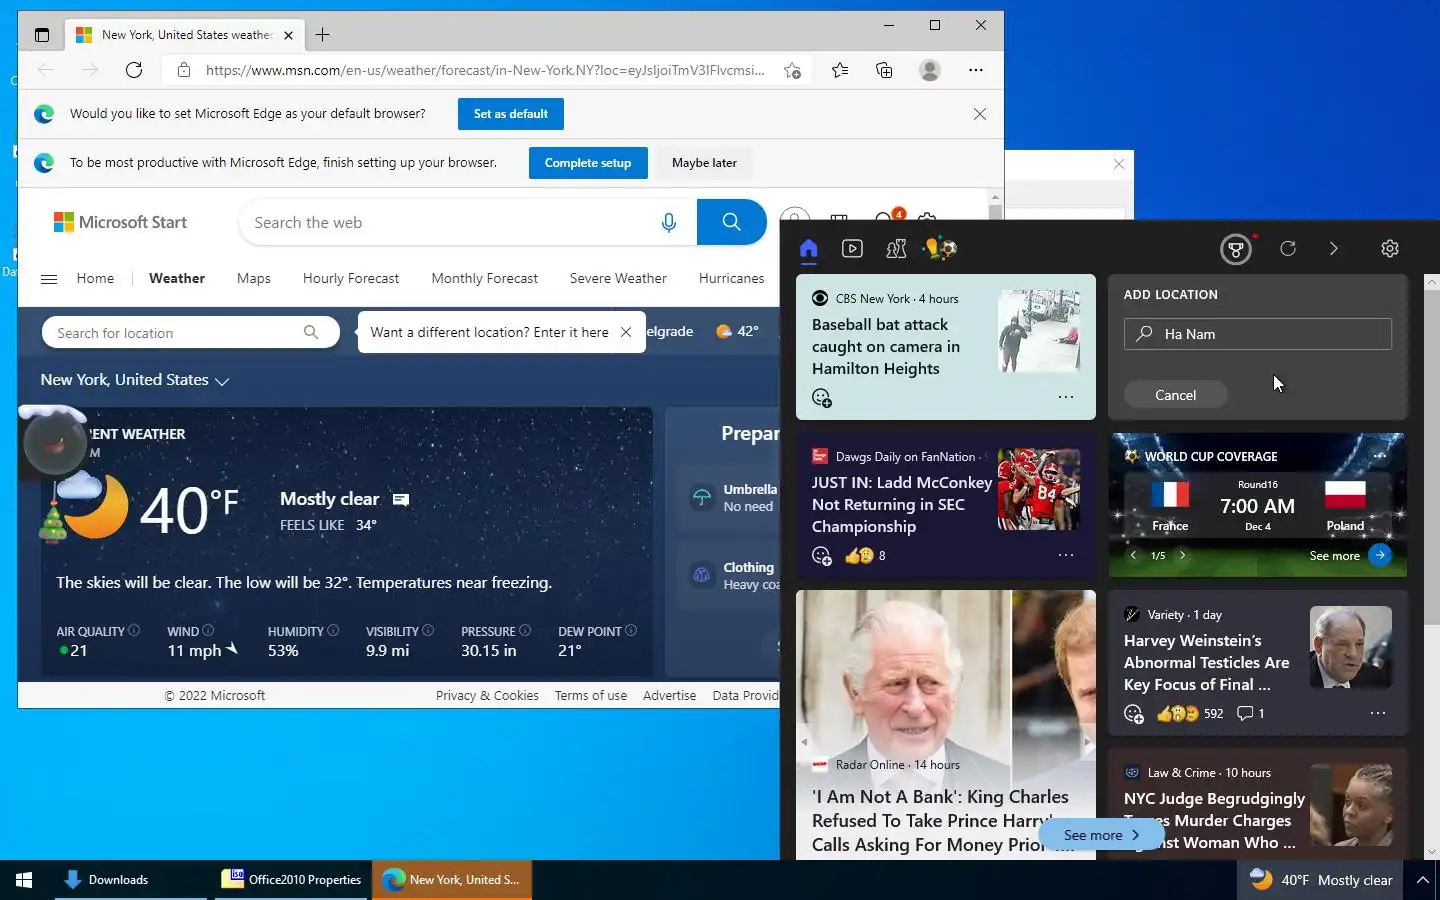1440x900 pixels.
Task: Go to next World Cup match card
Action: point(1182,555)
